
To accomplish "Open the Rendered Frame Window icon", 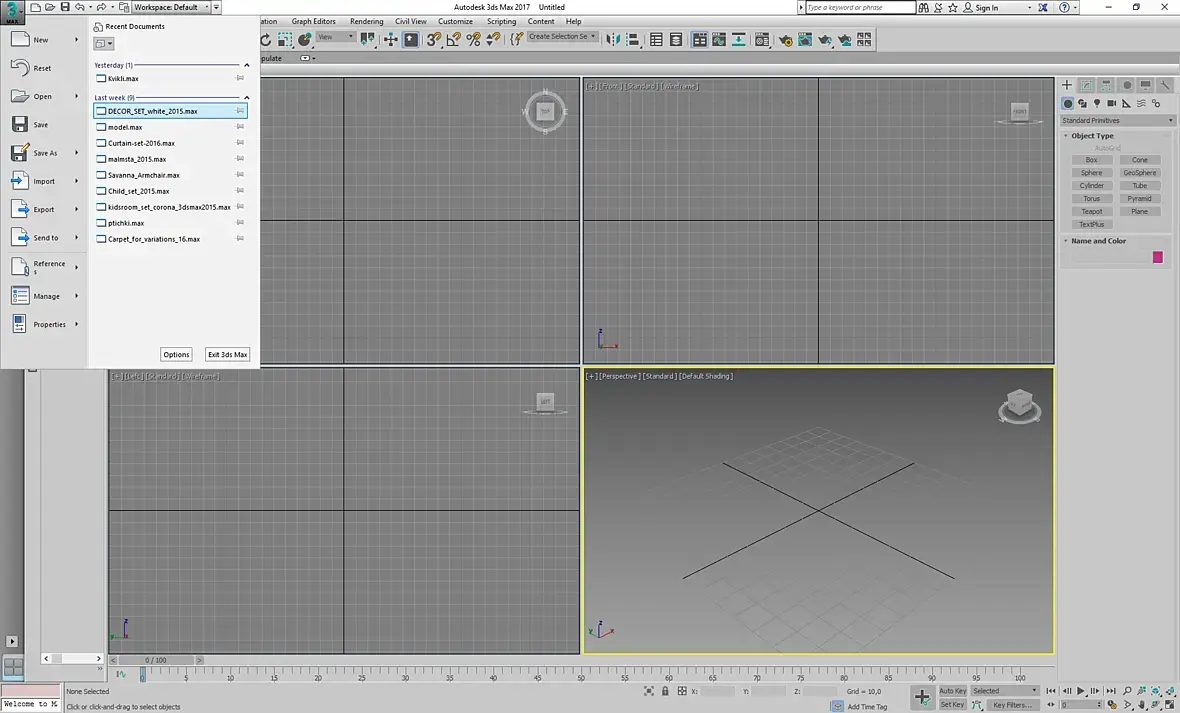I will [804, 39].
